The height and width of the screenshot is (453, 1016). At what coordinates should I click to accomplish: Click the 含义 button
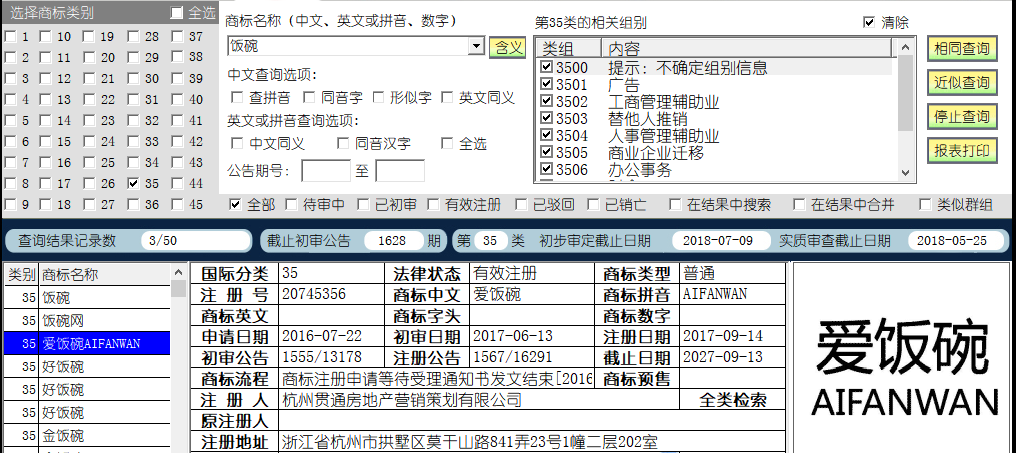pyautogui.click(x=506, y=47)
